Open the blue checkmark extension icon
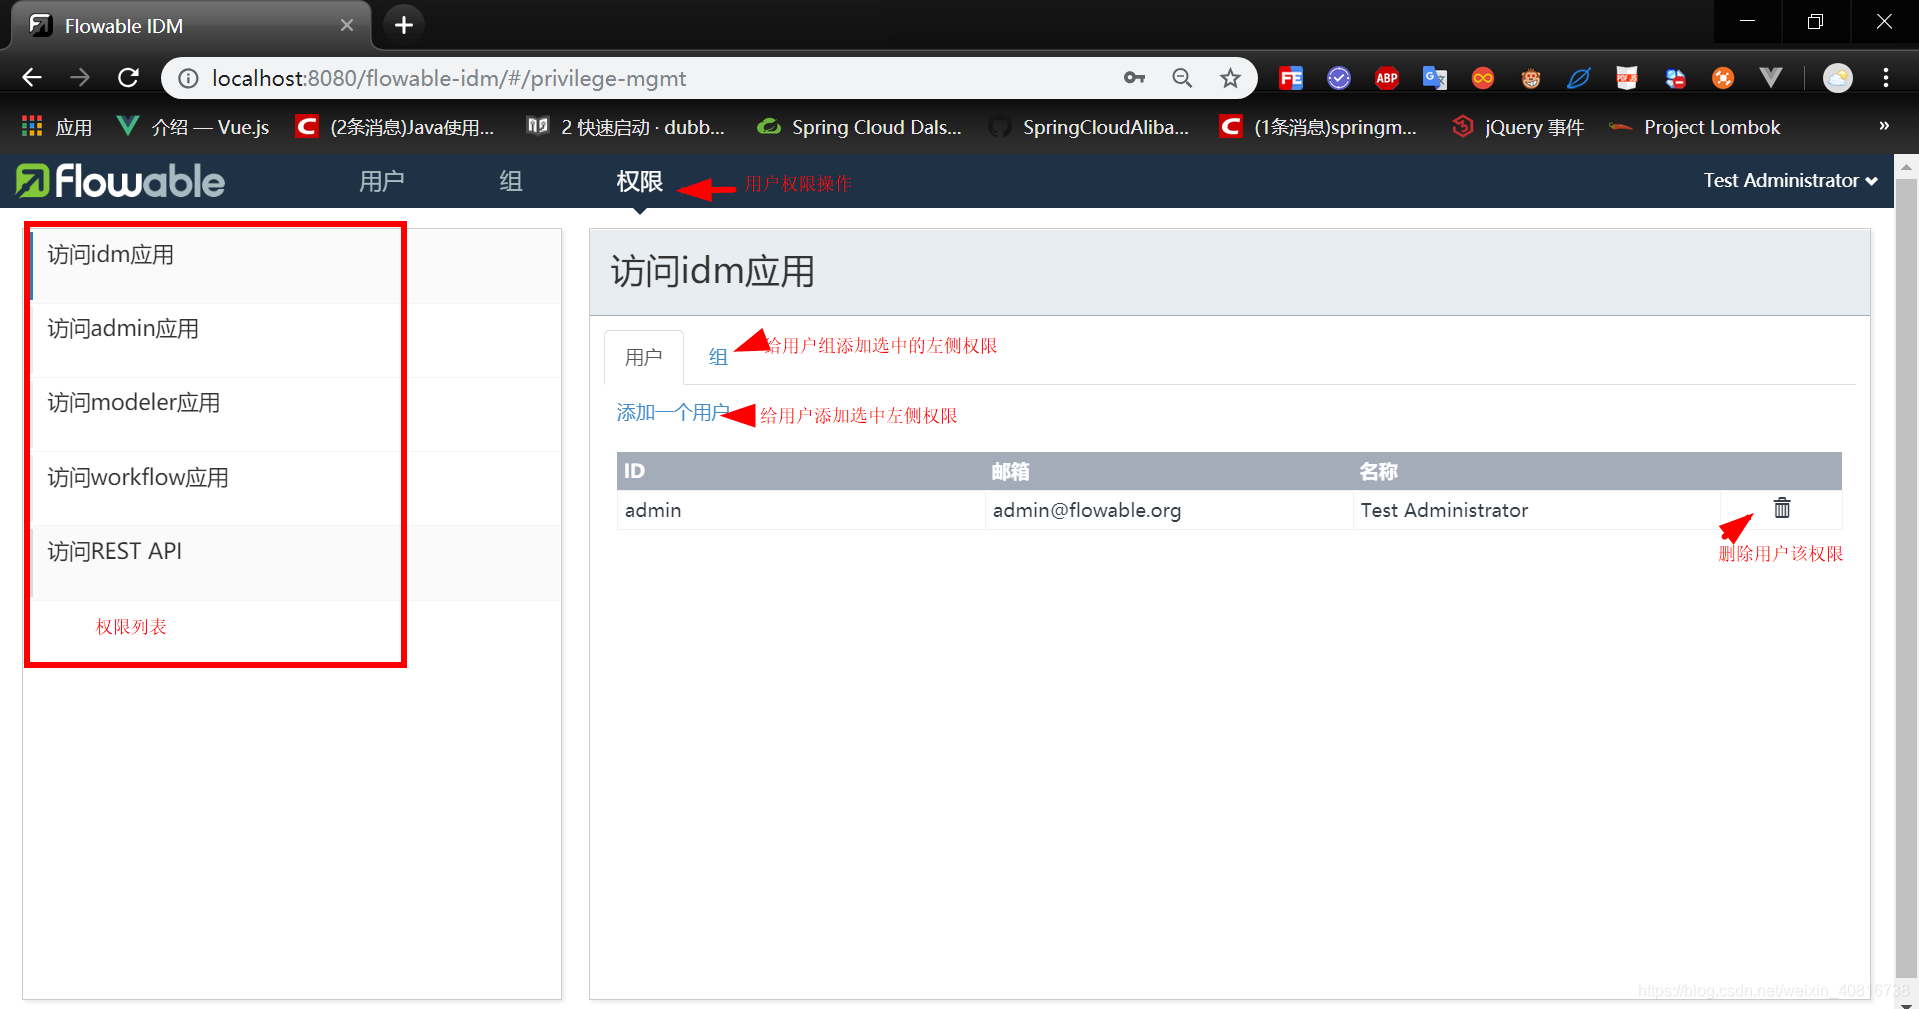This screenshot has width=1919, height=1009. (x=1339, y=78)
